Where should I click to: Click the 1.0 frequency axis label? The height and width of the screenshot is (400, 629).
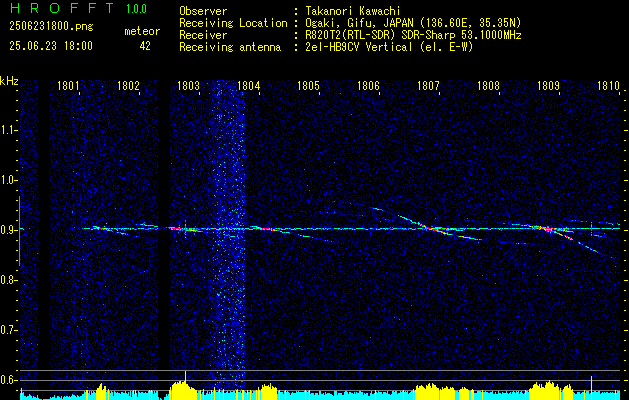7,180
